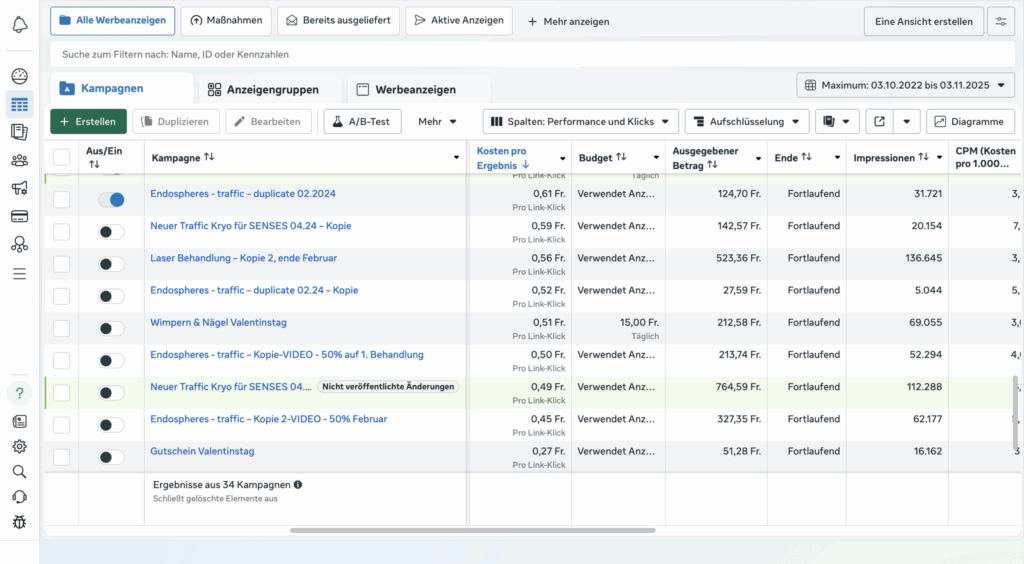Open the Spalten: Performance und Klicks dropdown
The width and height of the screenshot is (1024, 564).
pos(580,122)
